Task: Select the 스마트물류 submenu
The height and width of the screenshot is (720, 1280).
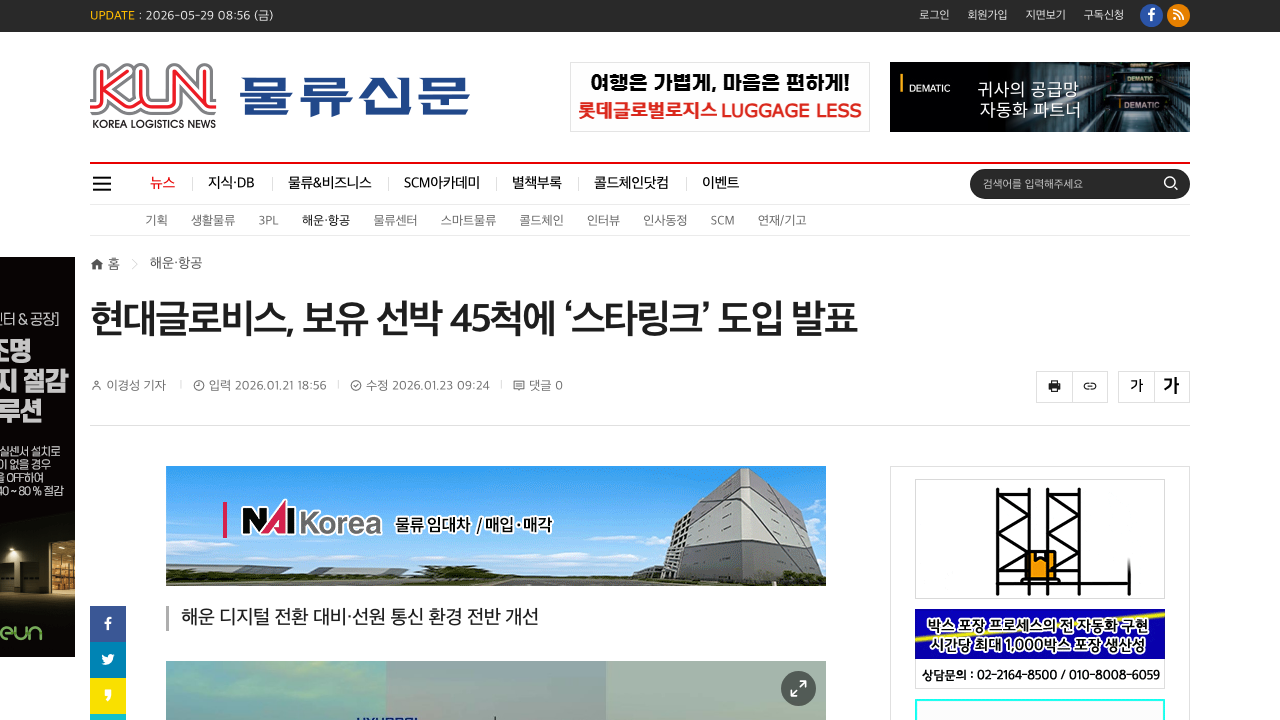Action: (x=468, y=220)
